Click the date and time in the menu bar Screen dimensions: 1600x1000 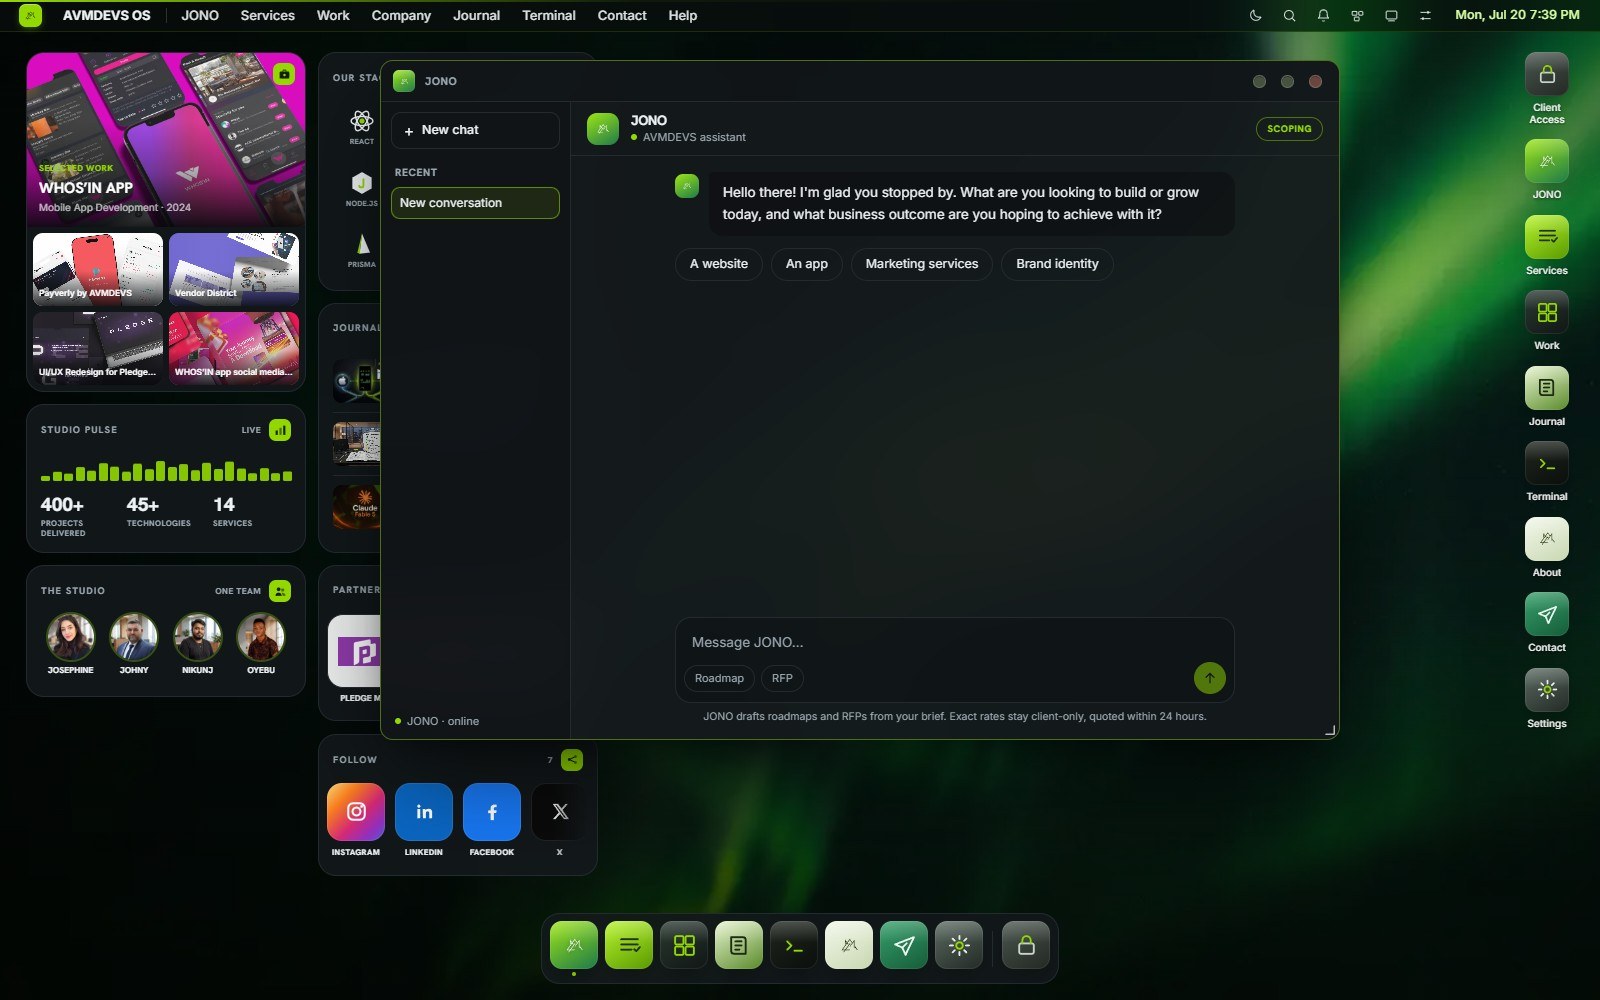pyautogui.click(x=1517, y=15)
